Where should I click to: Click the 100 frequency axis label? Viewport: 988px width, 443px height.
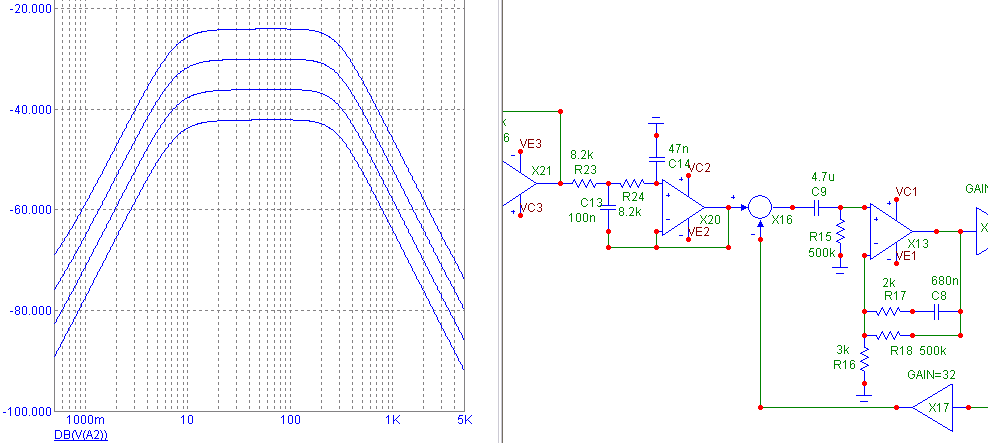(x=289, y=420)
